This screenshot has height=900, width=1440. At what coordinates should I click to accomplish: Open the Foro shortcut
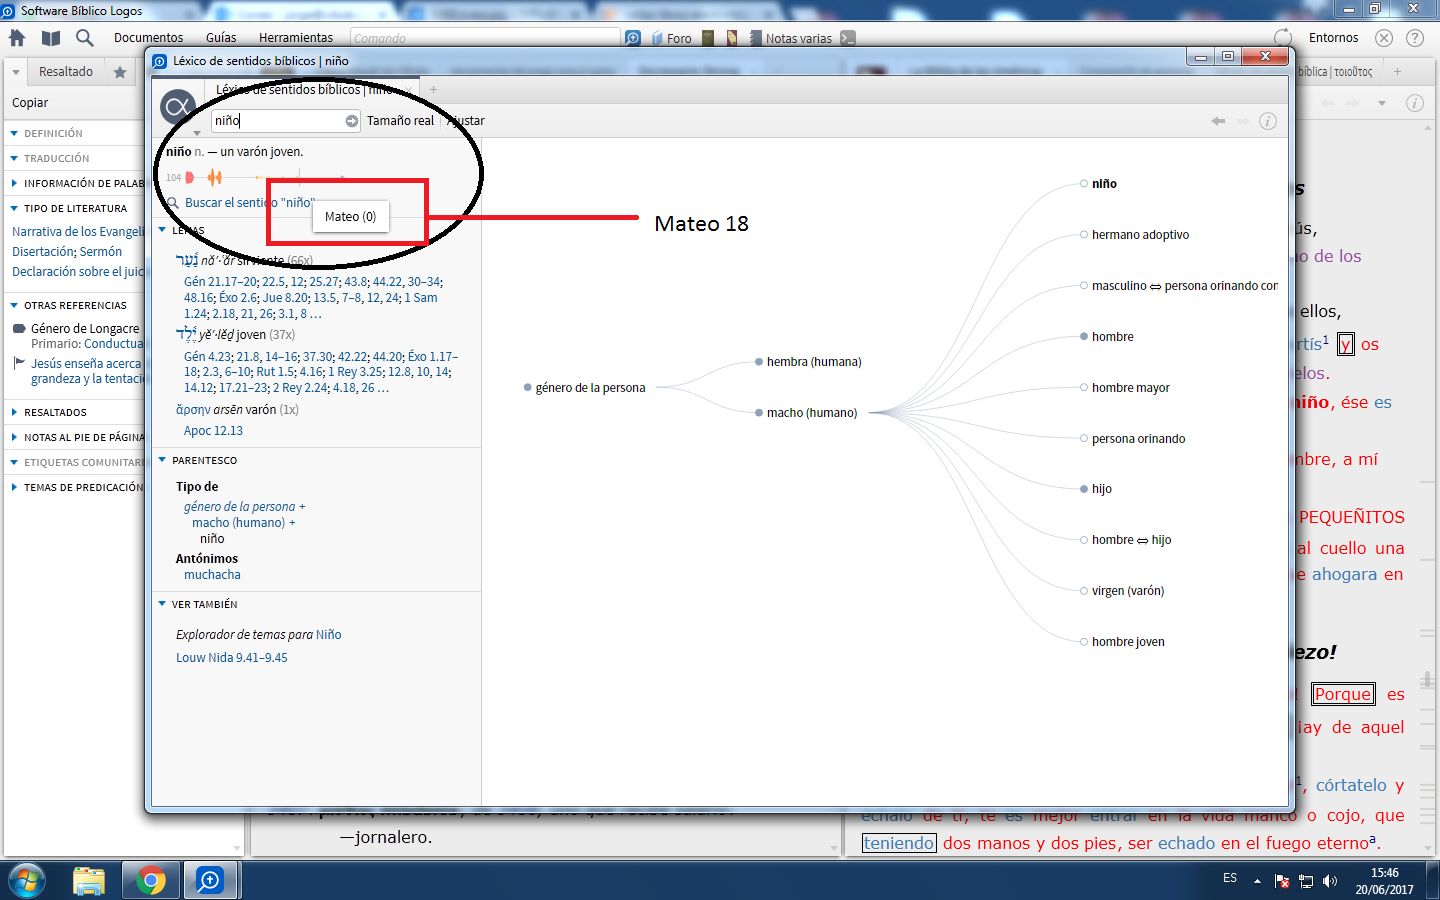[x=672, y=38]
